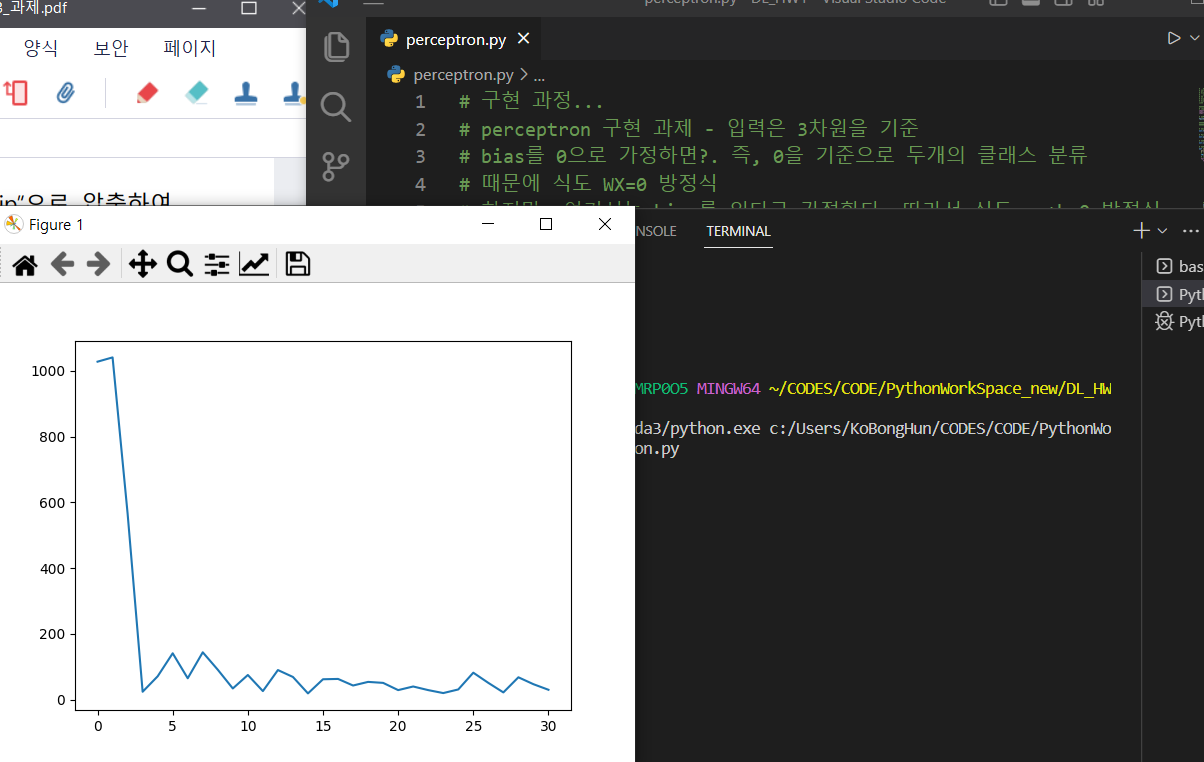The height and width of the screenshot is (762, 1204).
Task: Save Figure 1 using the floppy disk icon
Action: coord(296,263)
